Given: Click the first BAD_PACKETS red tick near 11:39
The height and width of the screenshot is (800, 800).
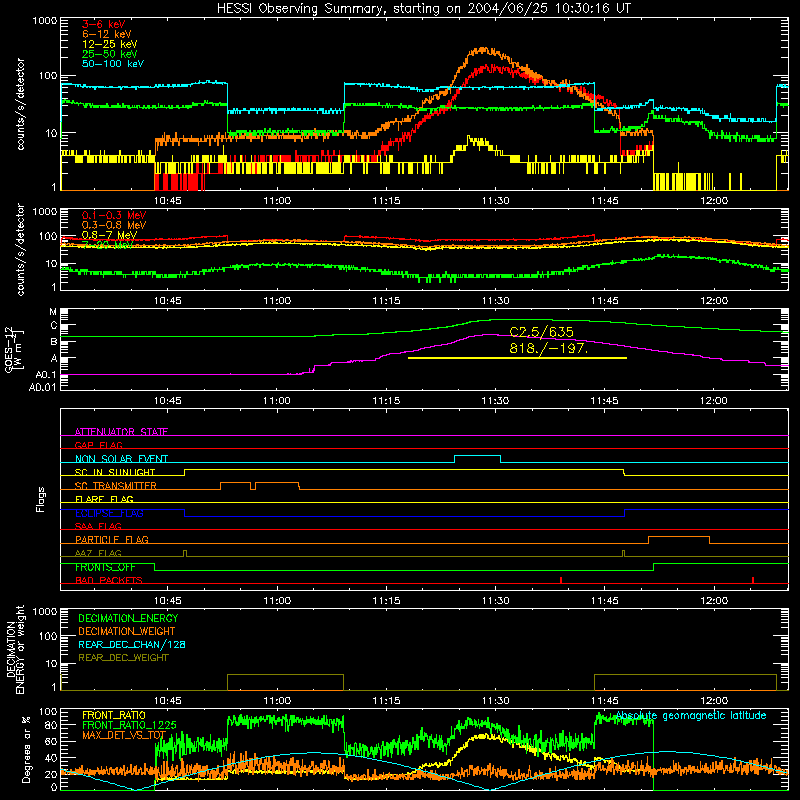Looking at the screenshot, I should 561,580.
